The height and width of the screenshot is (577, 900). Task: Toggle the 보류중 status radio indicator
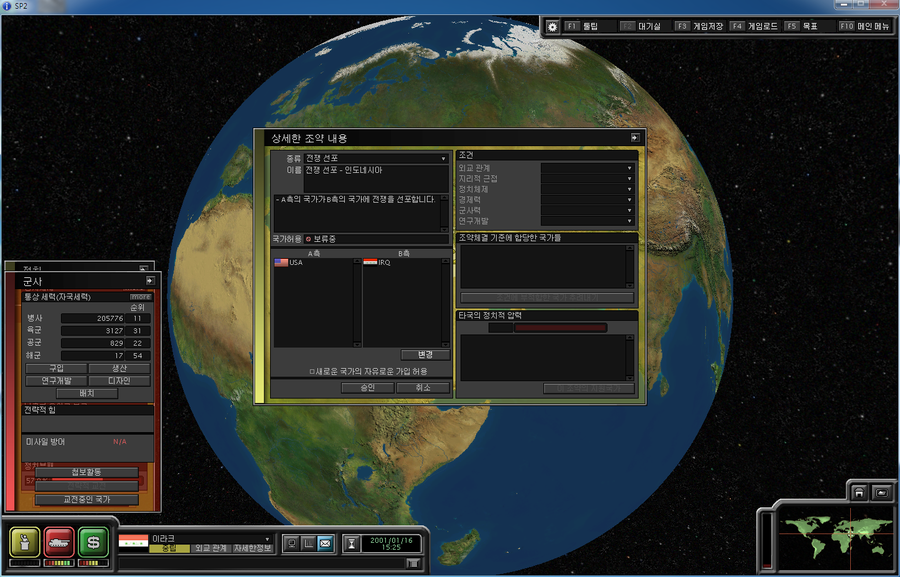click(x=308, y=240)
